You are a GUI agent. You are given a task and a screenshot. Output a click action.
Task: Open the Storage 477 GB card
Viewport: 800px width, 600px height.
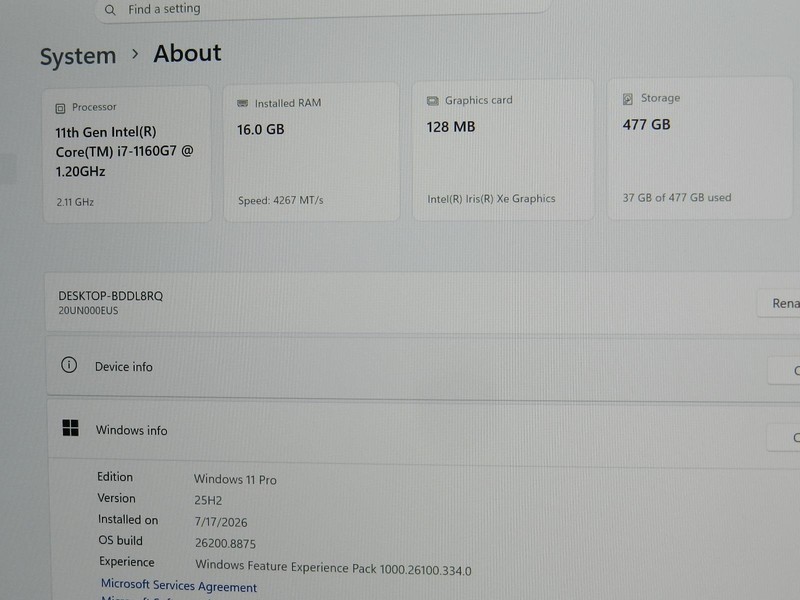click(699, 148)
